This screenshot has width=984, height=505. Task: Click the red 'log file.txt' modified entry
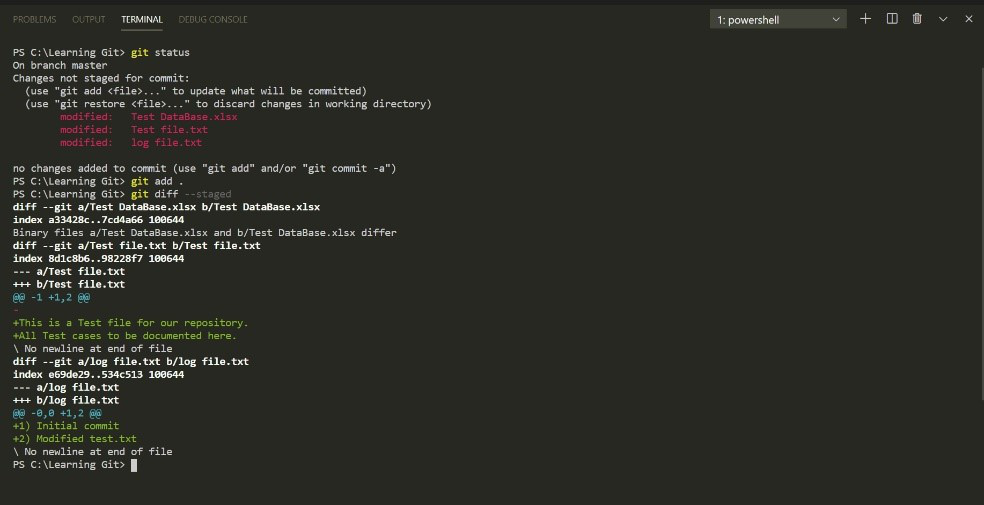(x=166, y=143)
